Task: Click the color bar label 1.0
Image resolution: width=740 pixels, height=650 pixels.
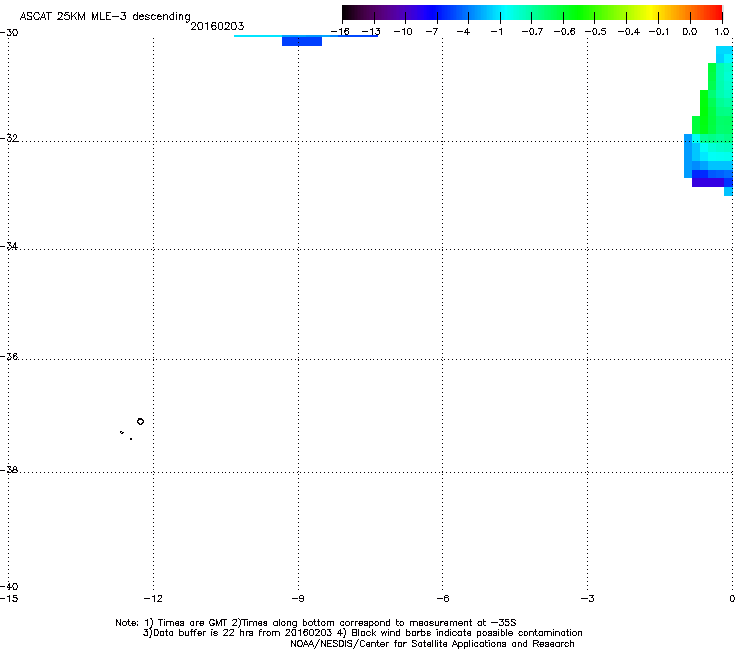Action: [722, 32]
